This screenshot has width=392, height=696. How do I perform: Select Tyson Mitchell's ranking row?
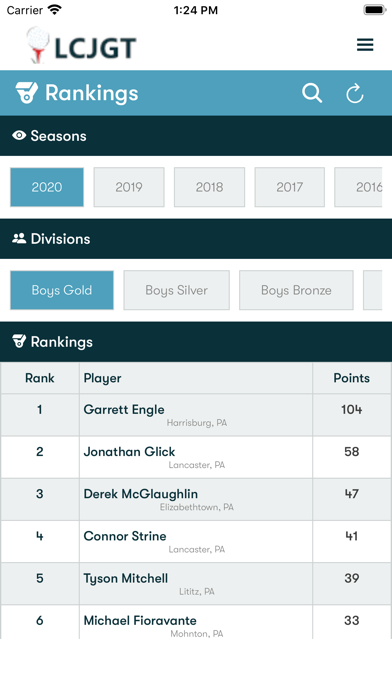196,584
